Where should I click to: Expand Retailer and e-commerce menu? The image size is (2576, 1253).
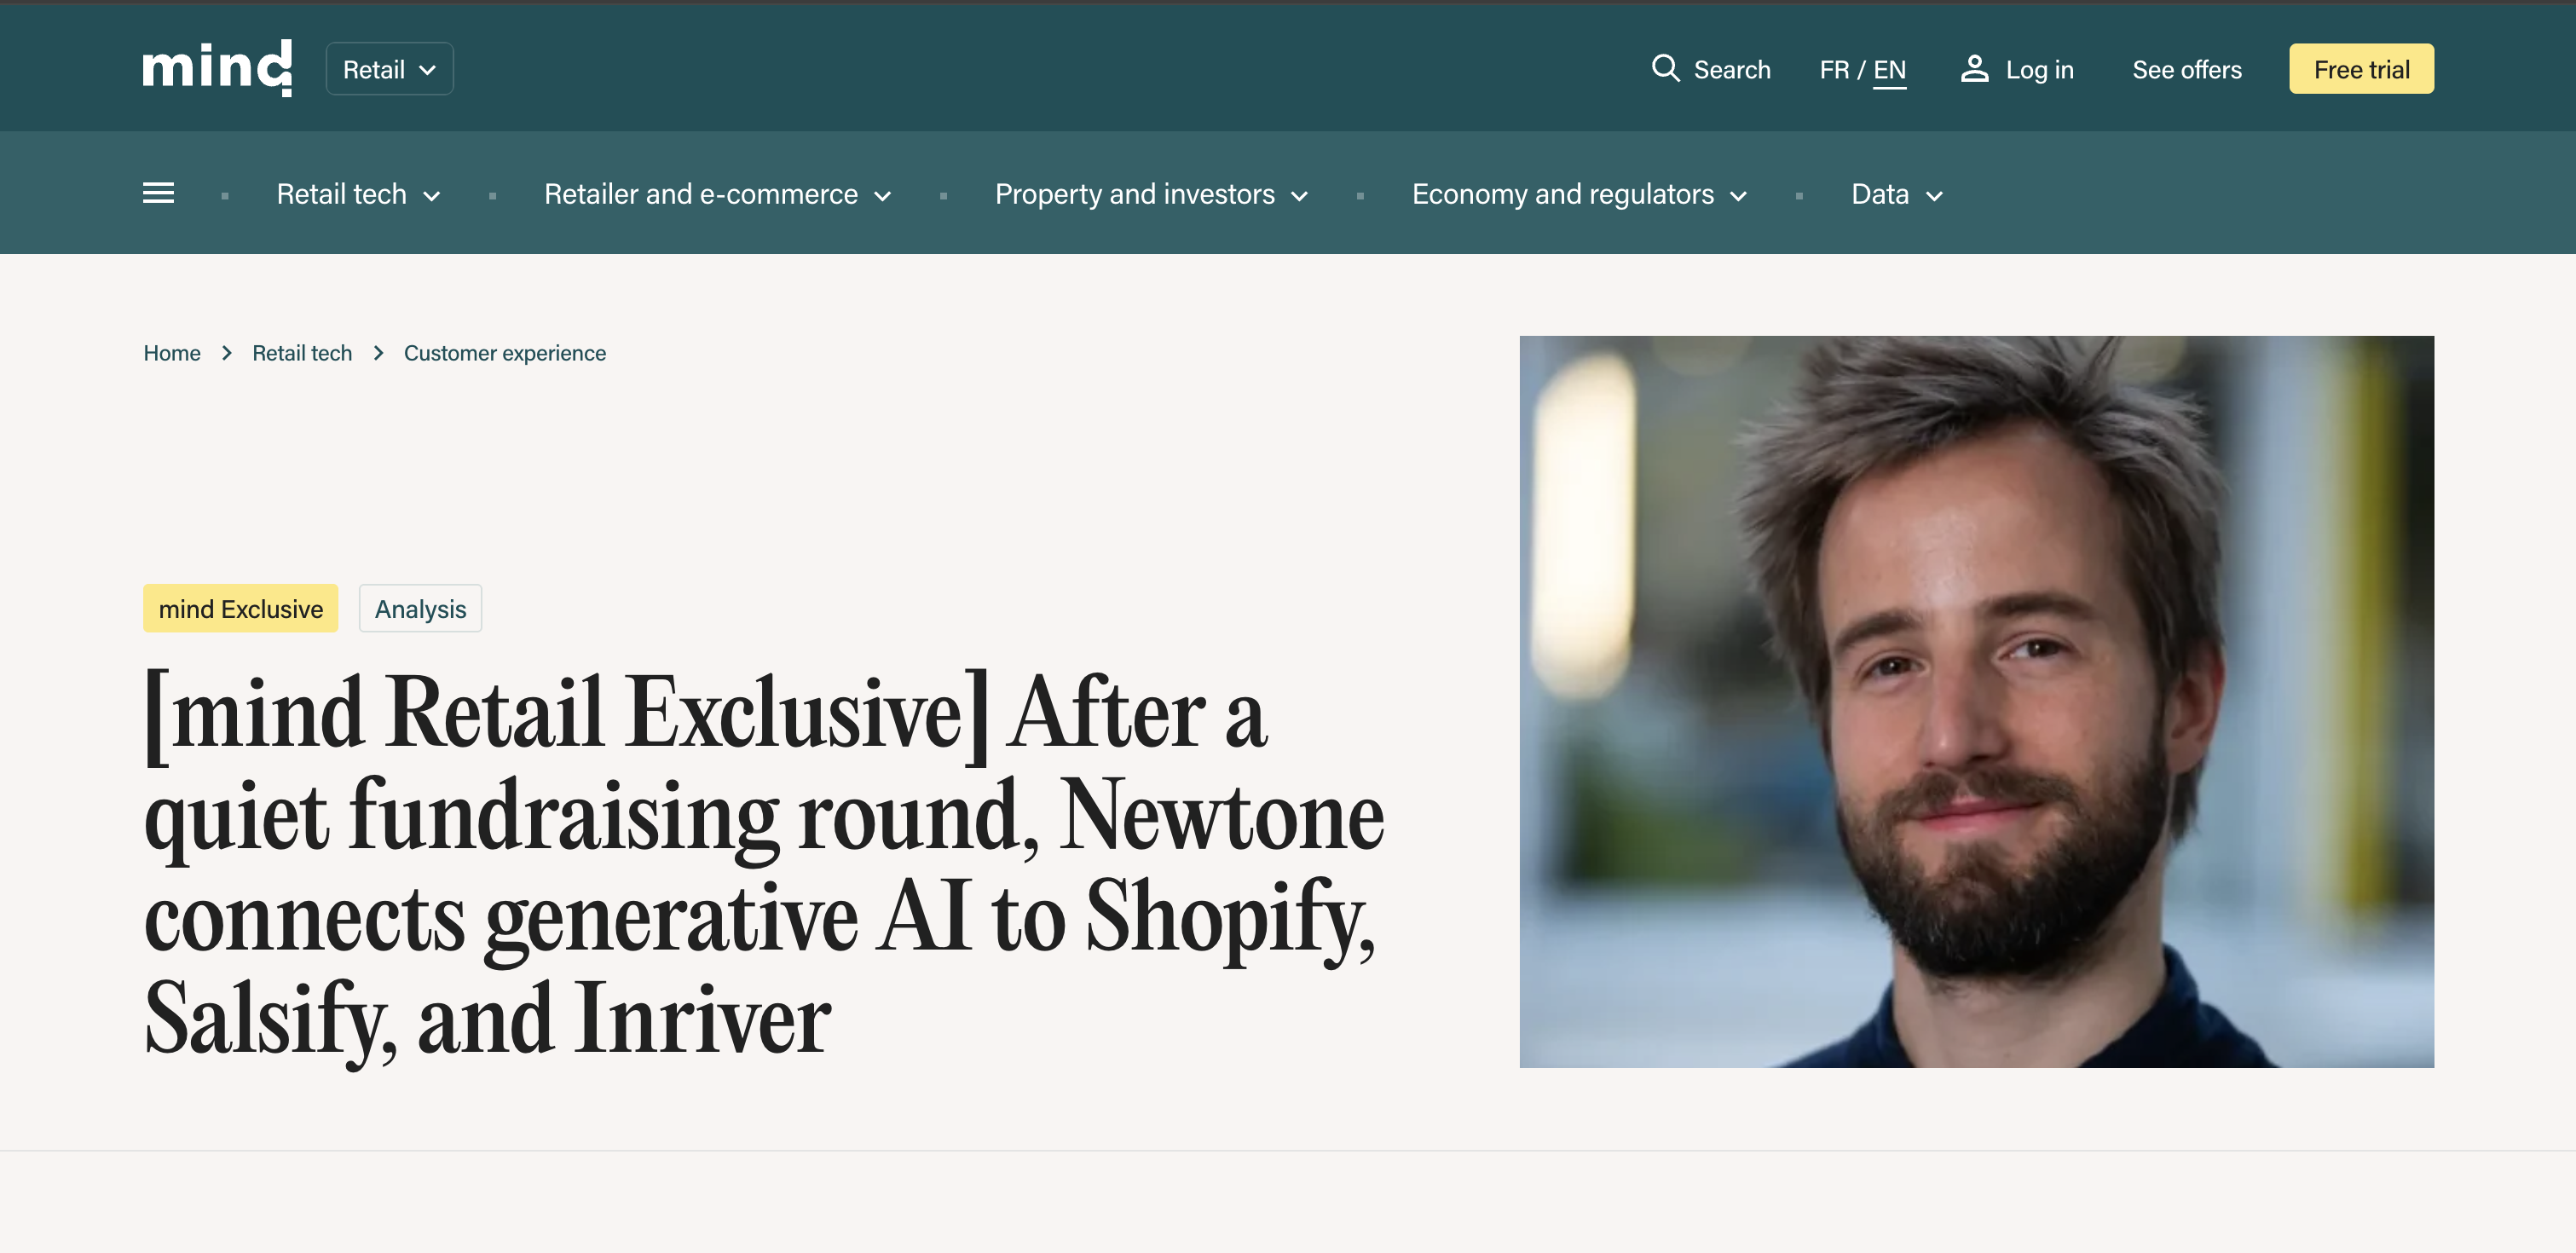[x=717, y=194]
